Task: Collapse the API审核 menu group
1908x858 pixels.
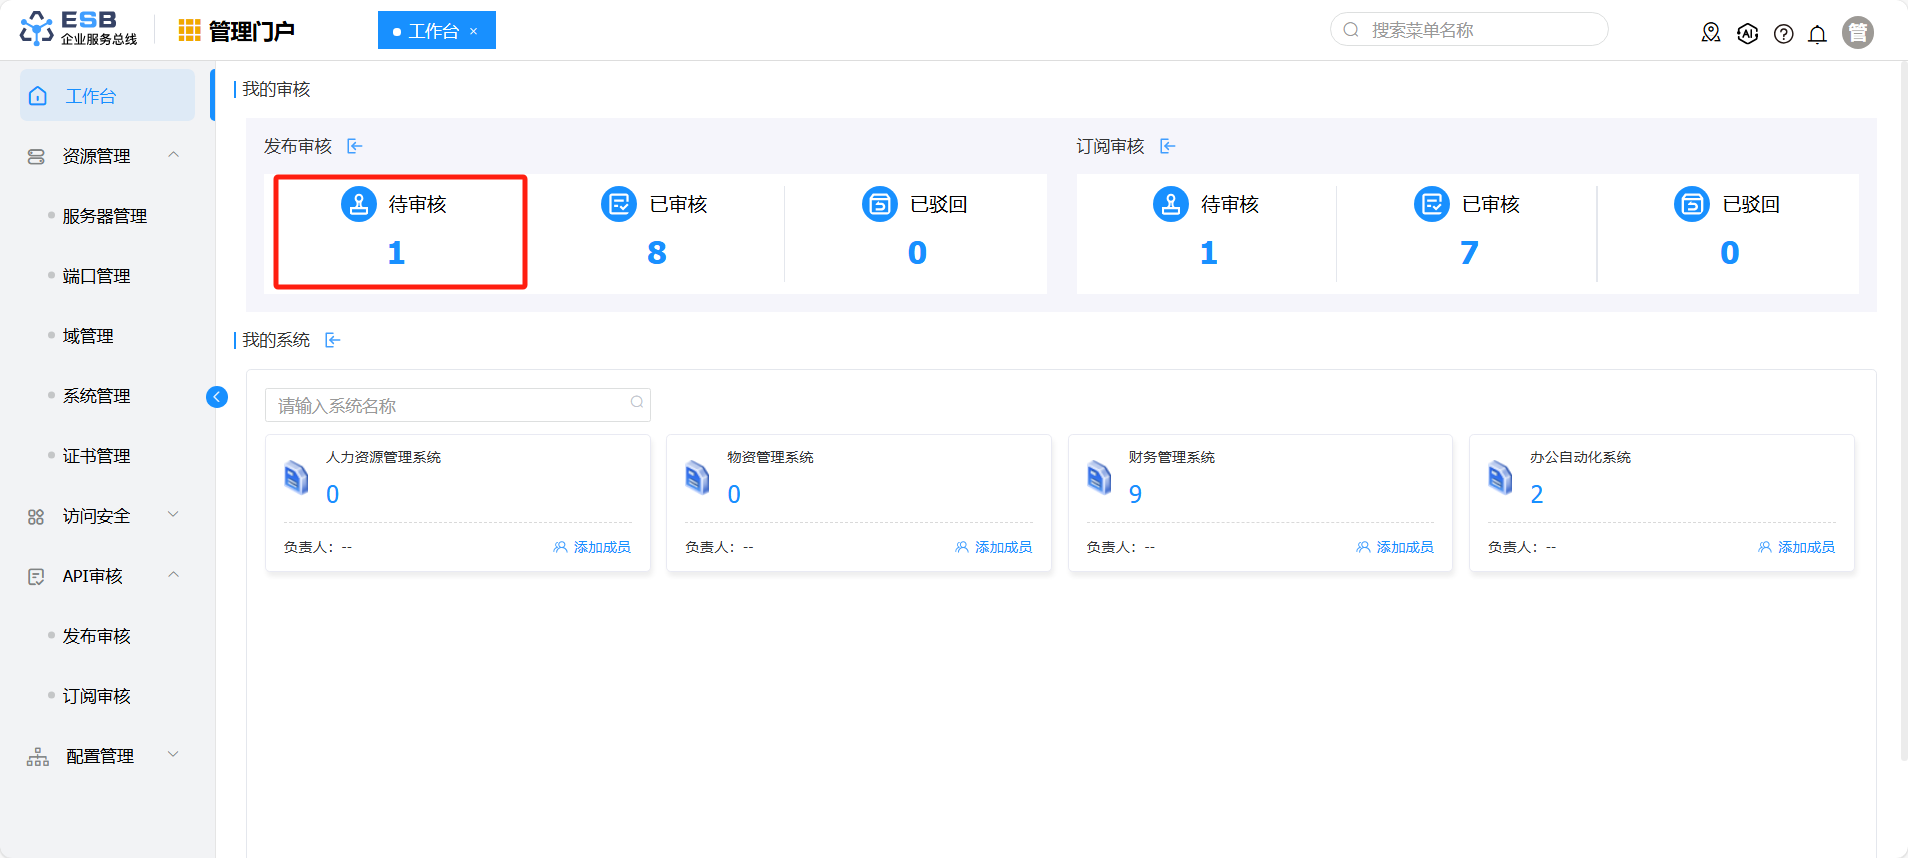Action: (174, 575)
